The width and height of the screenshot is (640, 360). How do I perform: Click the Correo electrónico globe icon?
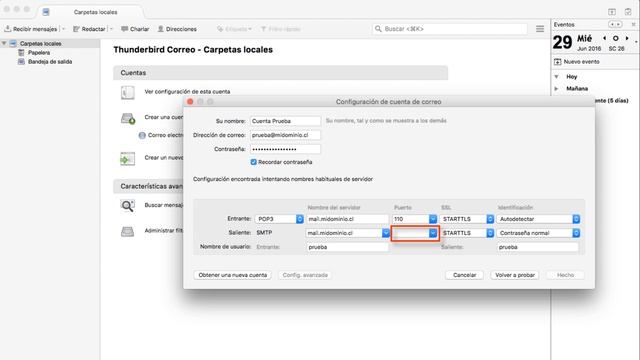tap(142, 135)
